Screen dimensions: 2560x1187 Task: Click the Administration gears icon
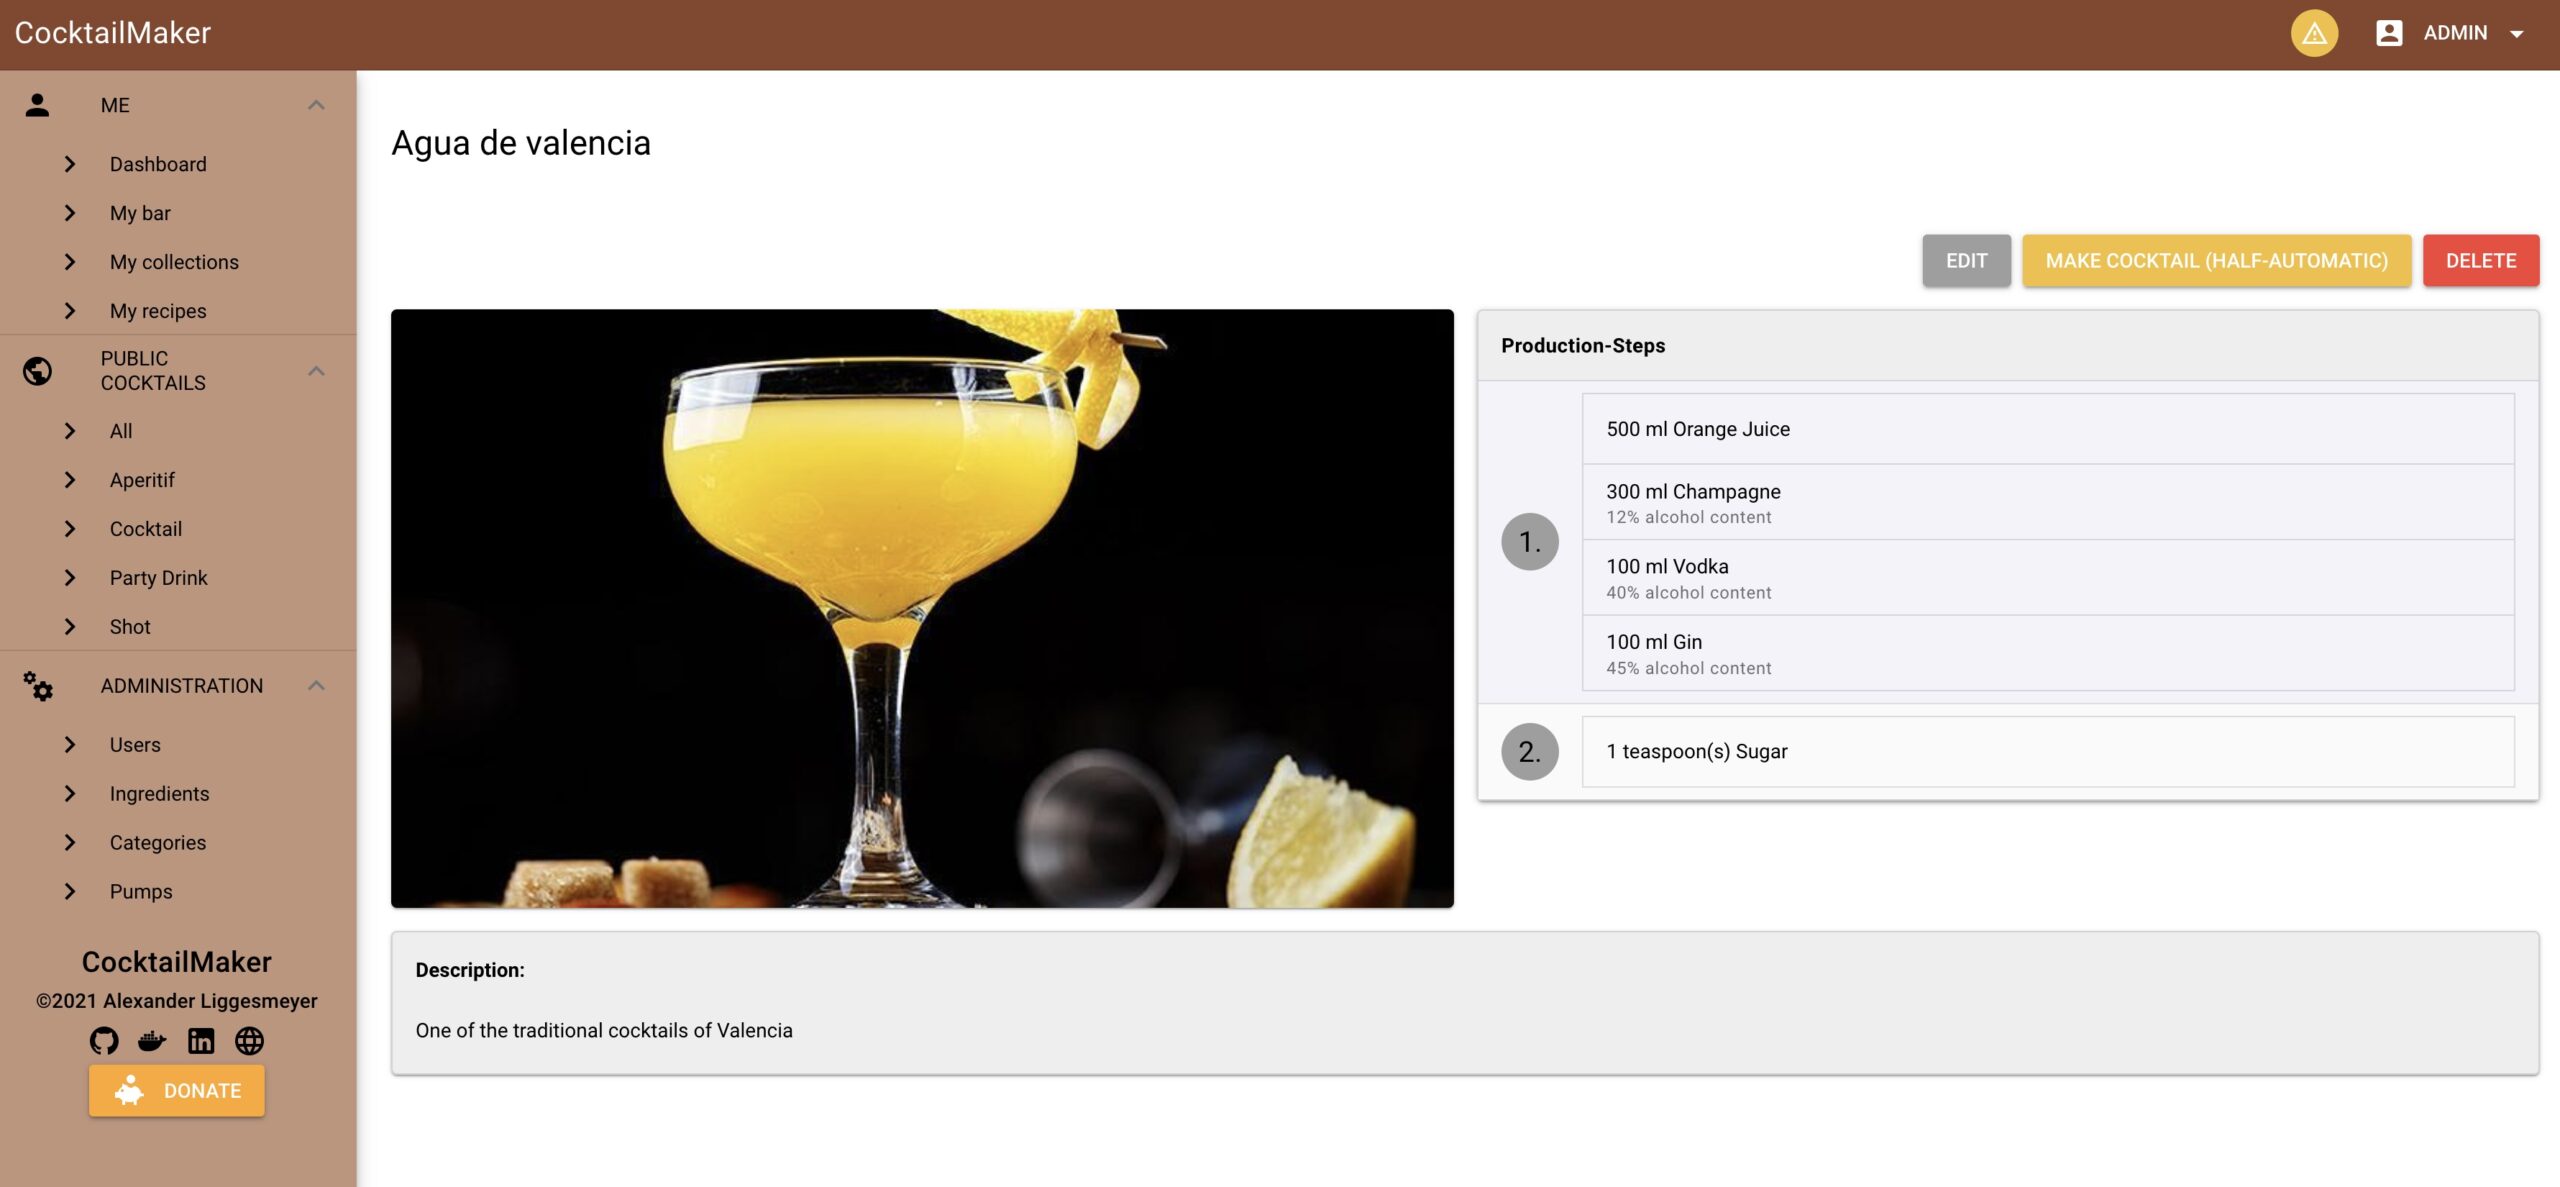point(38,686)
